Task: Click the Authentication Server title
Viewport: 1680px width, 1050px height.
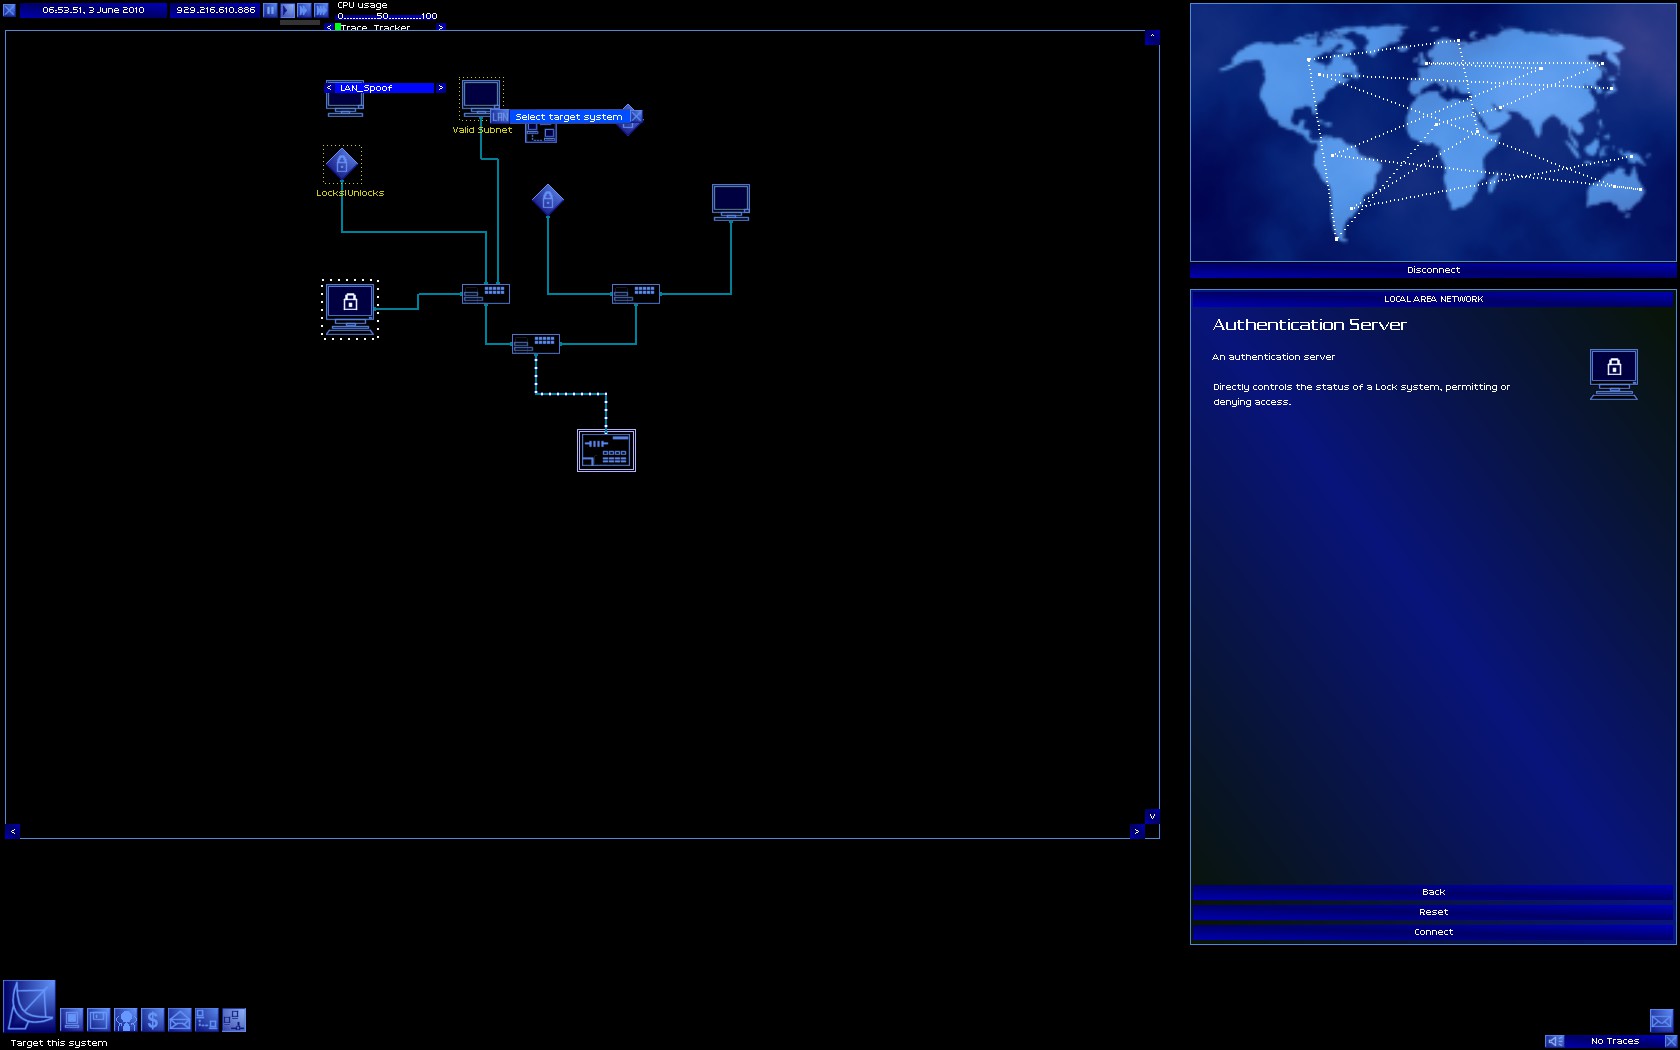Action: pos(1309,325)
